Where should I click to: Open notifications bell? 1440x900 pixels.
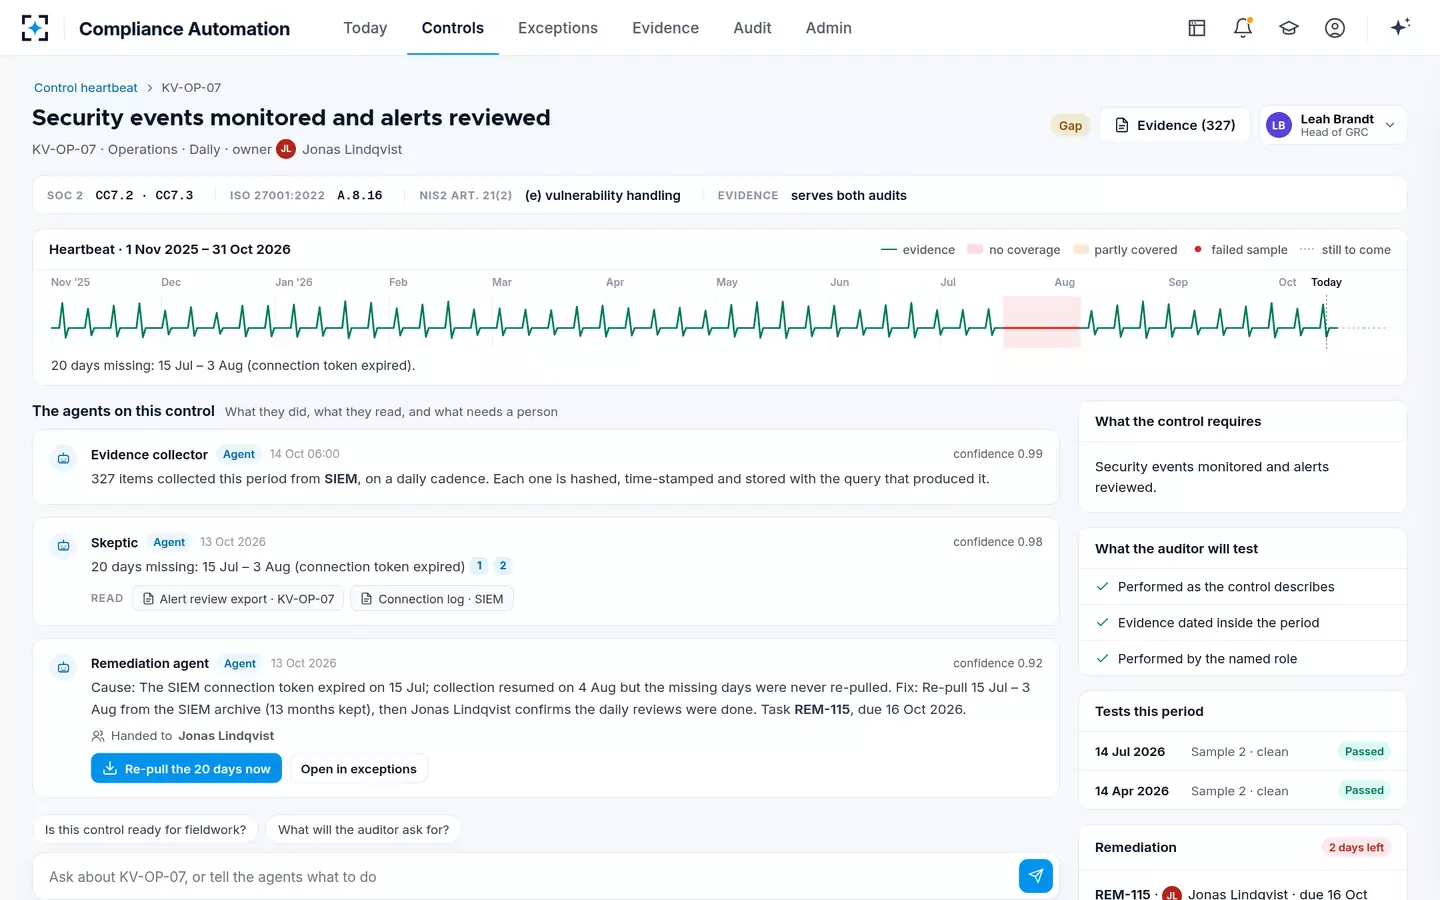1243,28
